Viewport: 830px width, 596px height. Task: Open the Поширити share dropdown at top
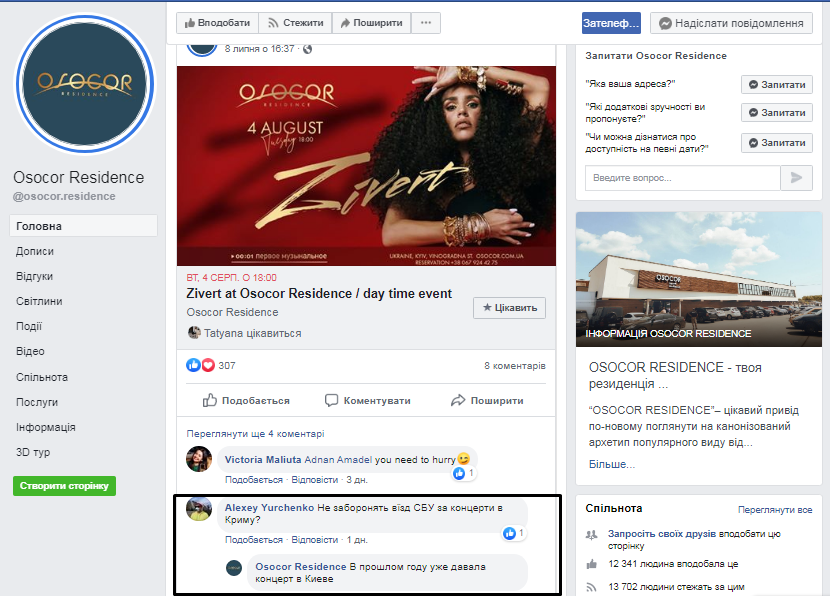370,23
